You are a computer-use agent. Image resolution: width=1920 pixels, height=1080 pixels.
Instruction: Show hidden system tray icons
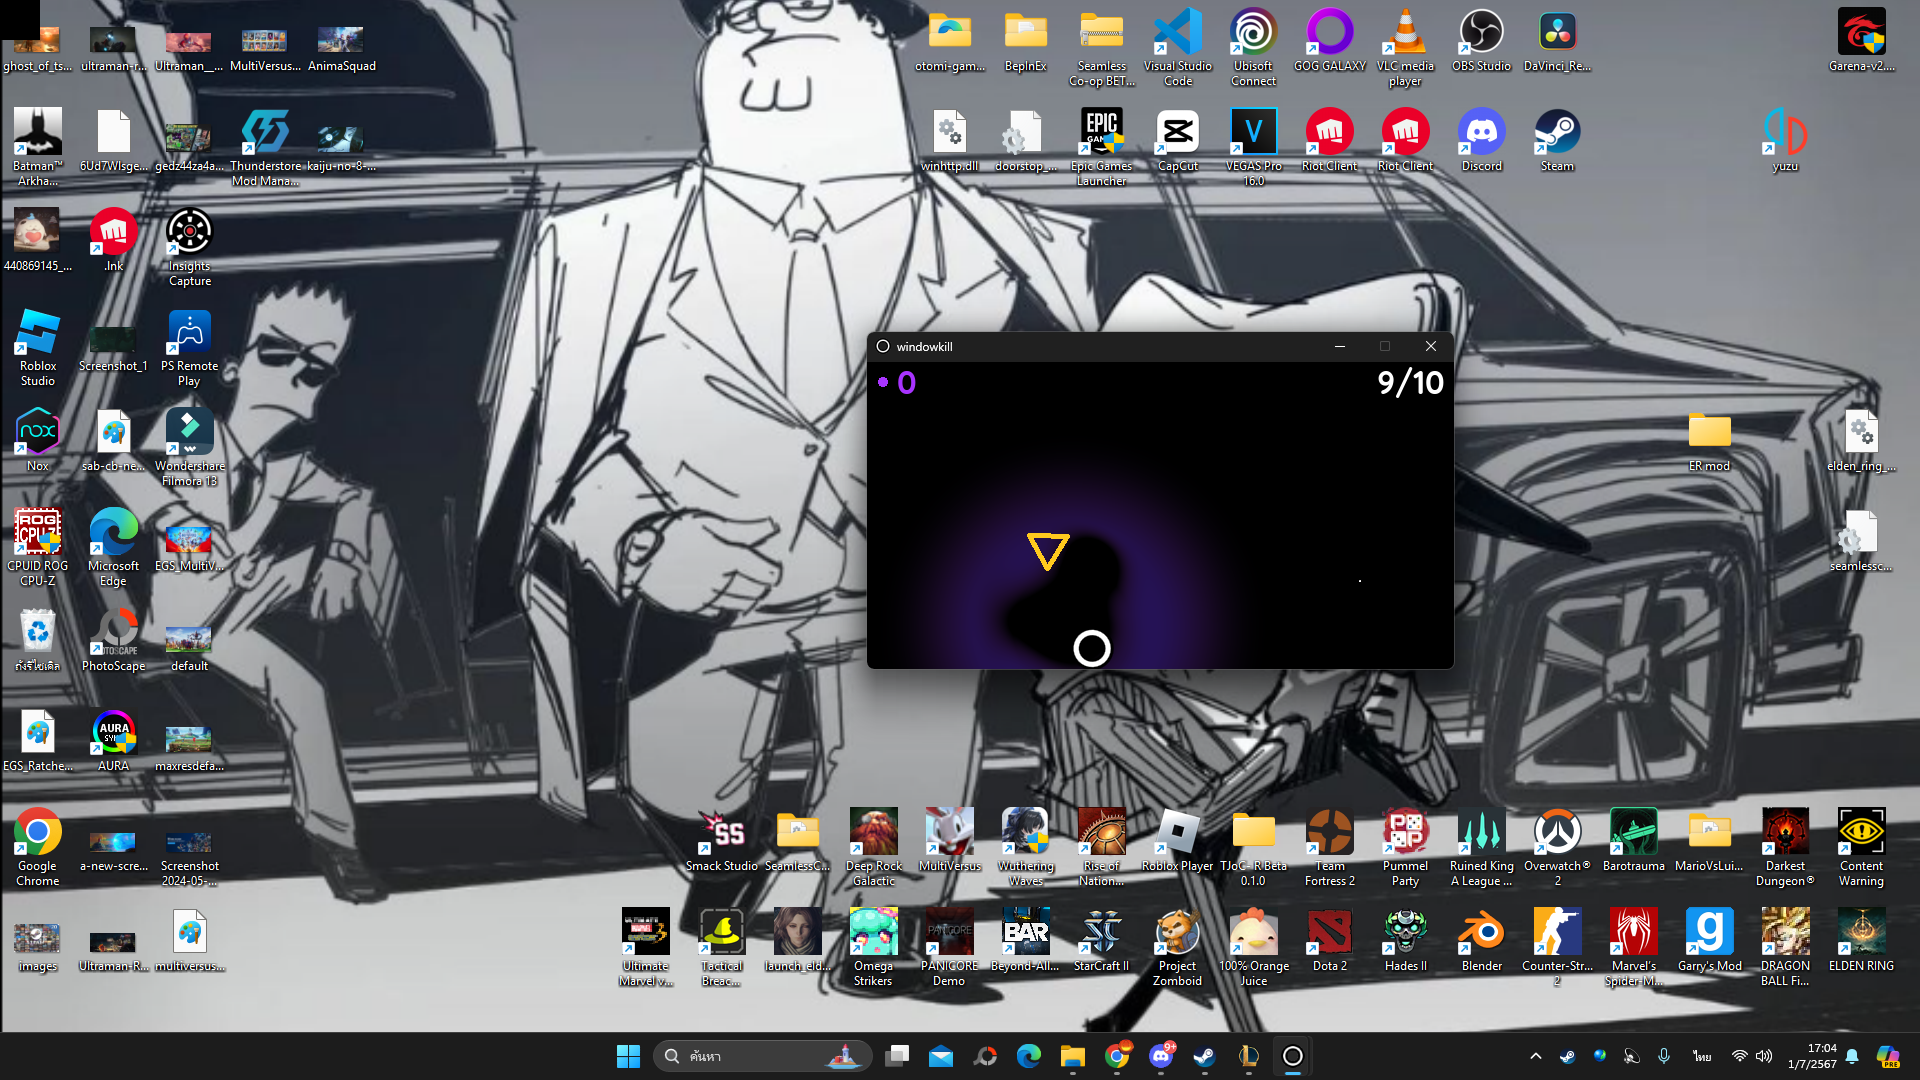(x=1536, y=1056)
